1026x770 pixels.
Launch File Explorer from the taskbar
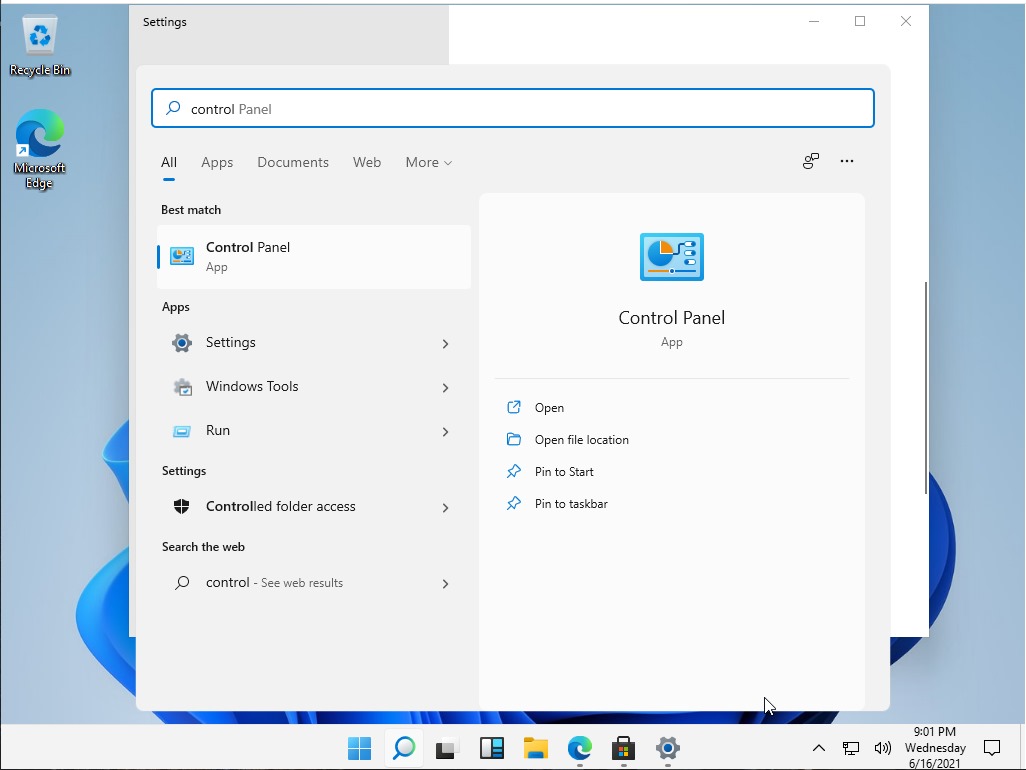tap(536, 748)
